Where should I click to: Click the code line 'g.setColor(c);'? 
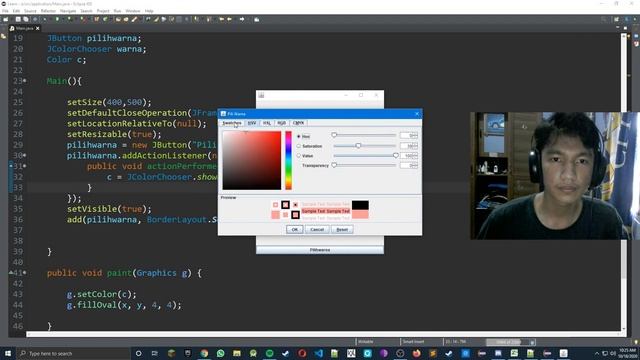coord(102,294)
